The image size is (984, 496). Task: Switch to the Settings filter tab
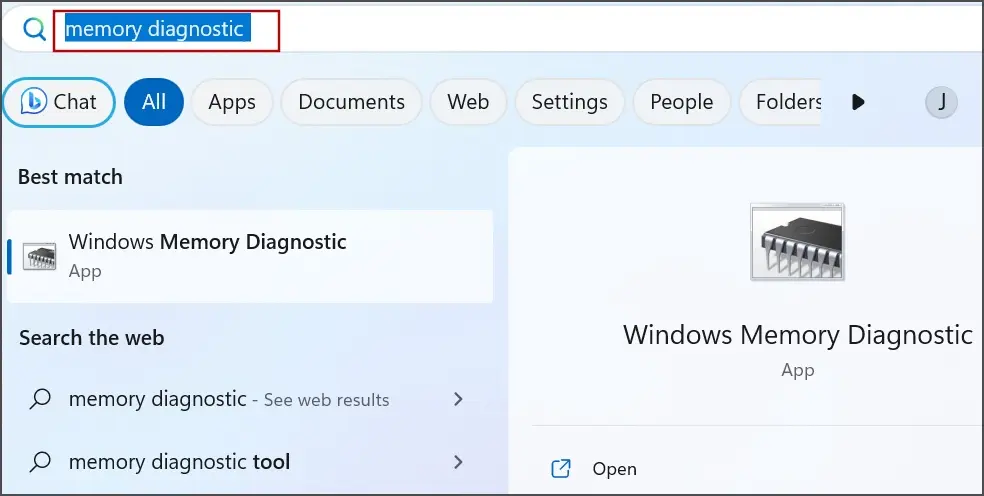click(x=570, y=102)
